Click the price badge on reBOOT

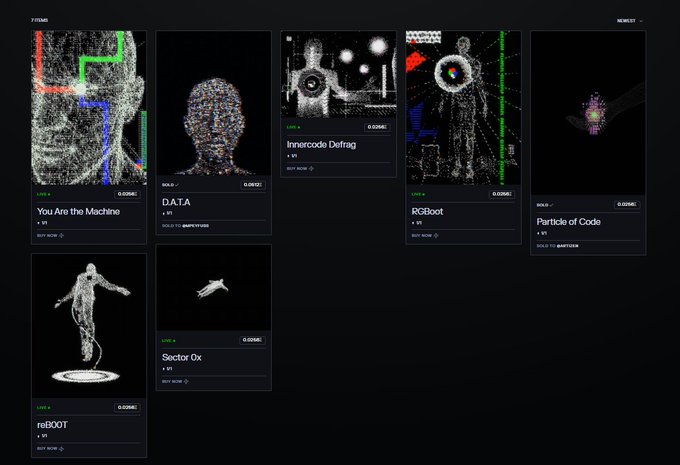point(128,407)
